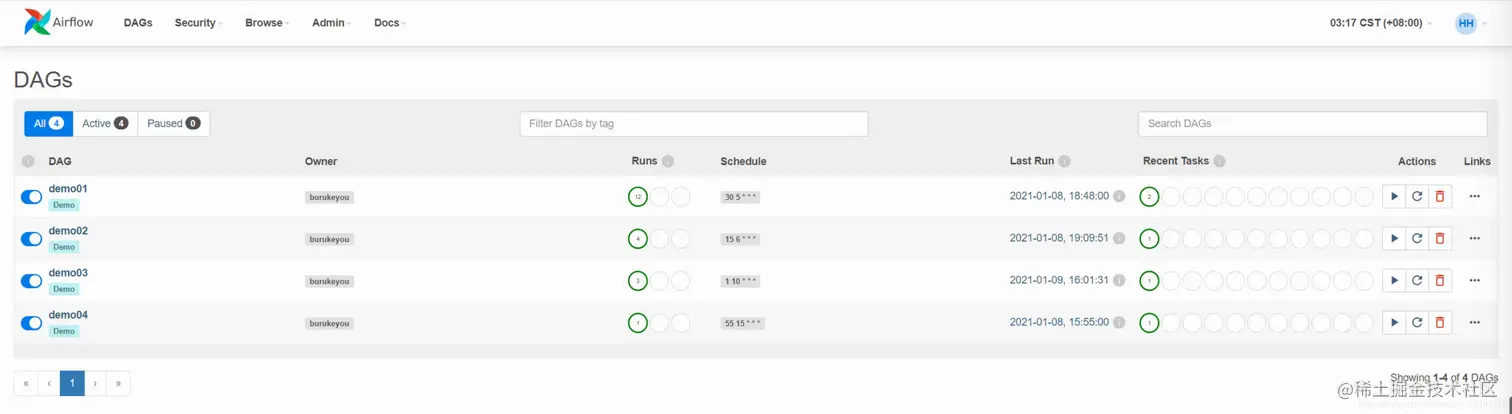Pause the demo04 DAG toggle

click(x=31, y=323)
